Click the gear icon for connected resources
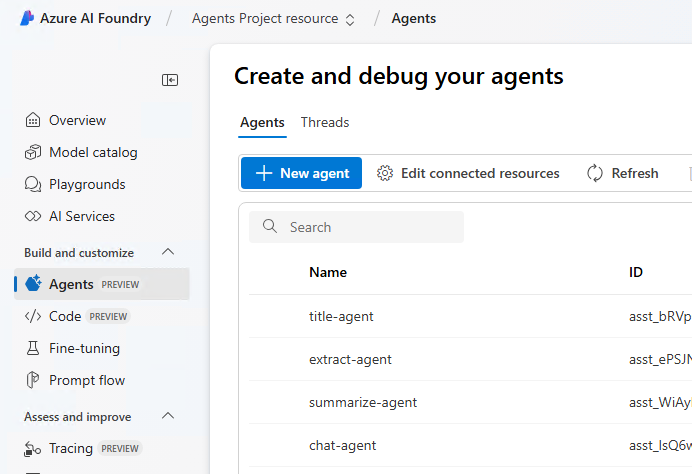 [x=385, y=173]
